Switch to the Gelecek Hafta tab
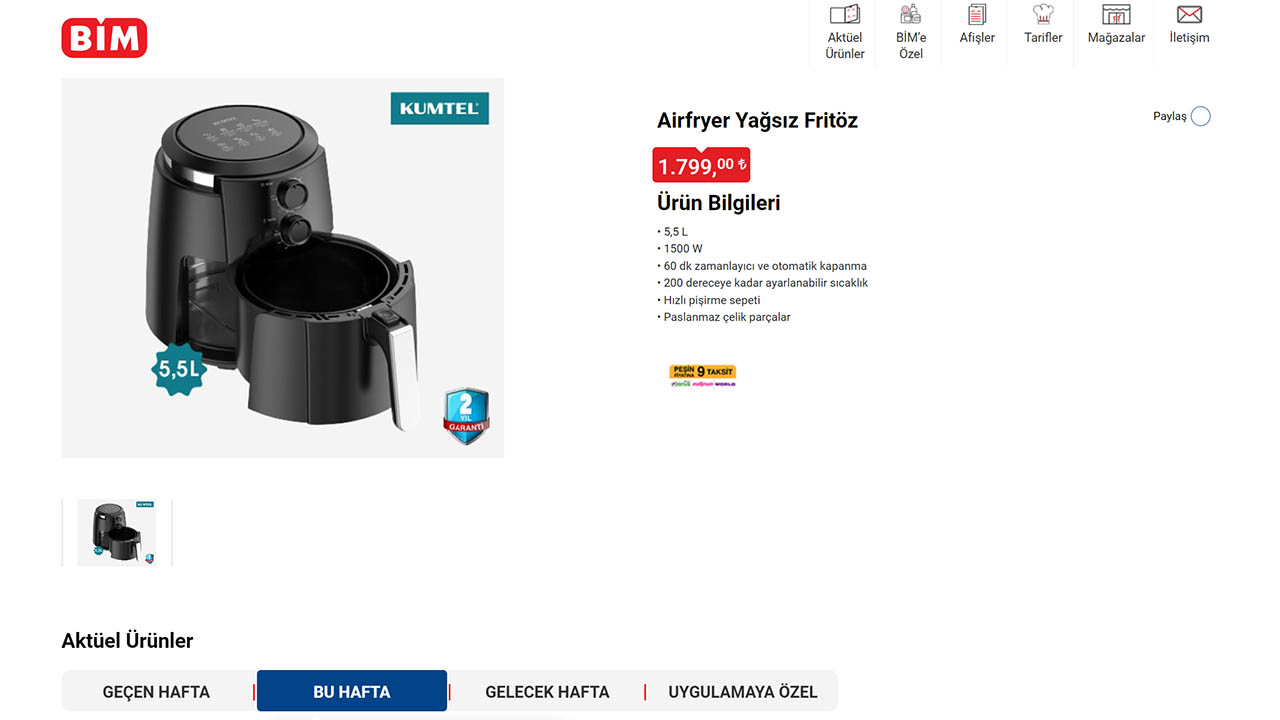Screen dimensions: 1280x720 (547, 692)
